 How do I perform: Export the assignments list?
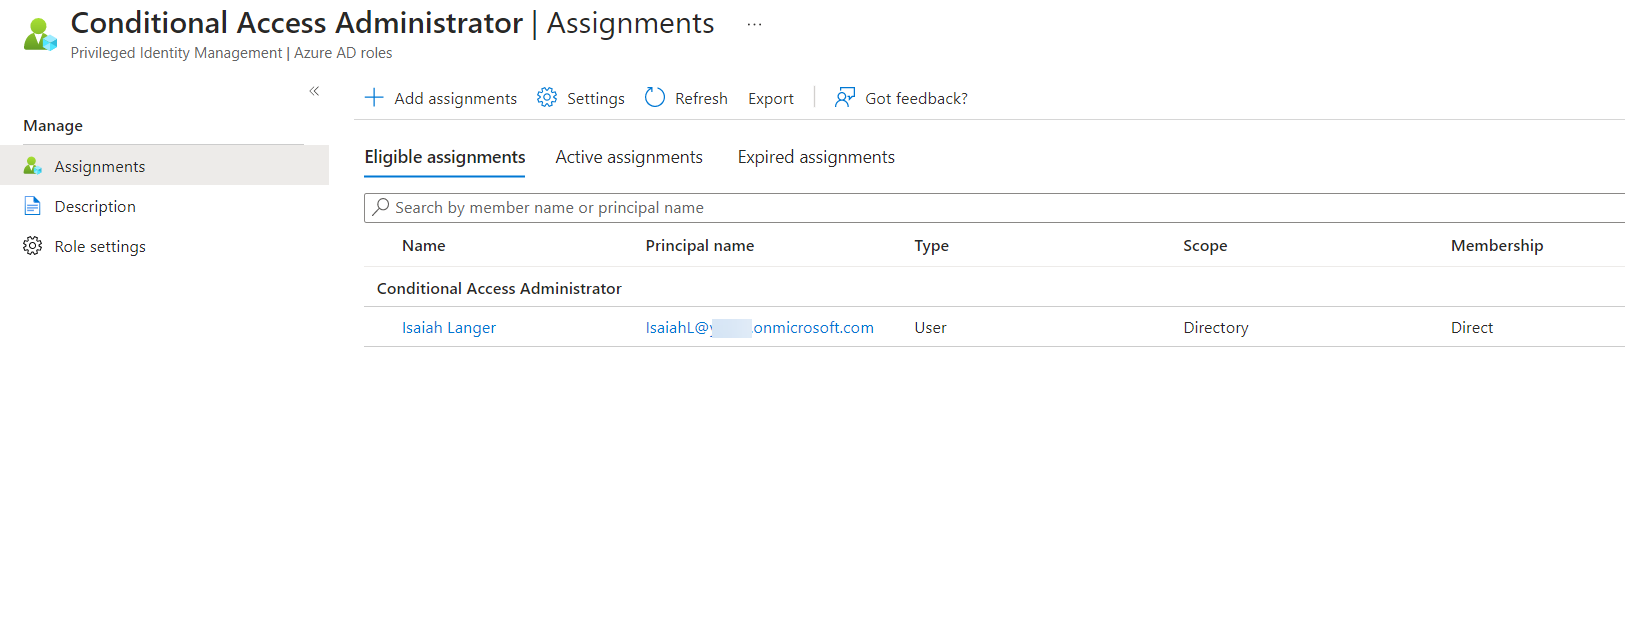tap(771, 98)
